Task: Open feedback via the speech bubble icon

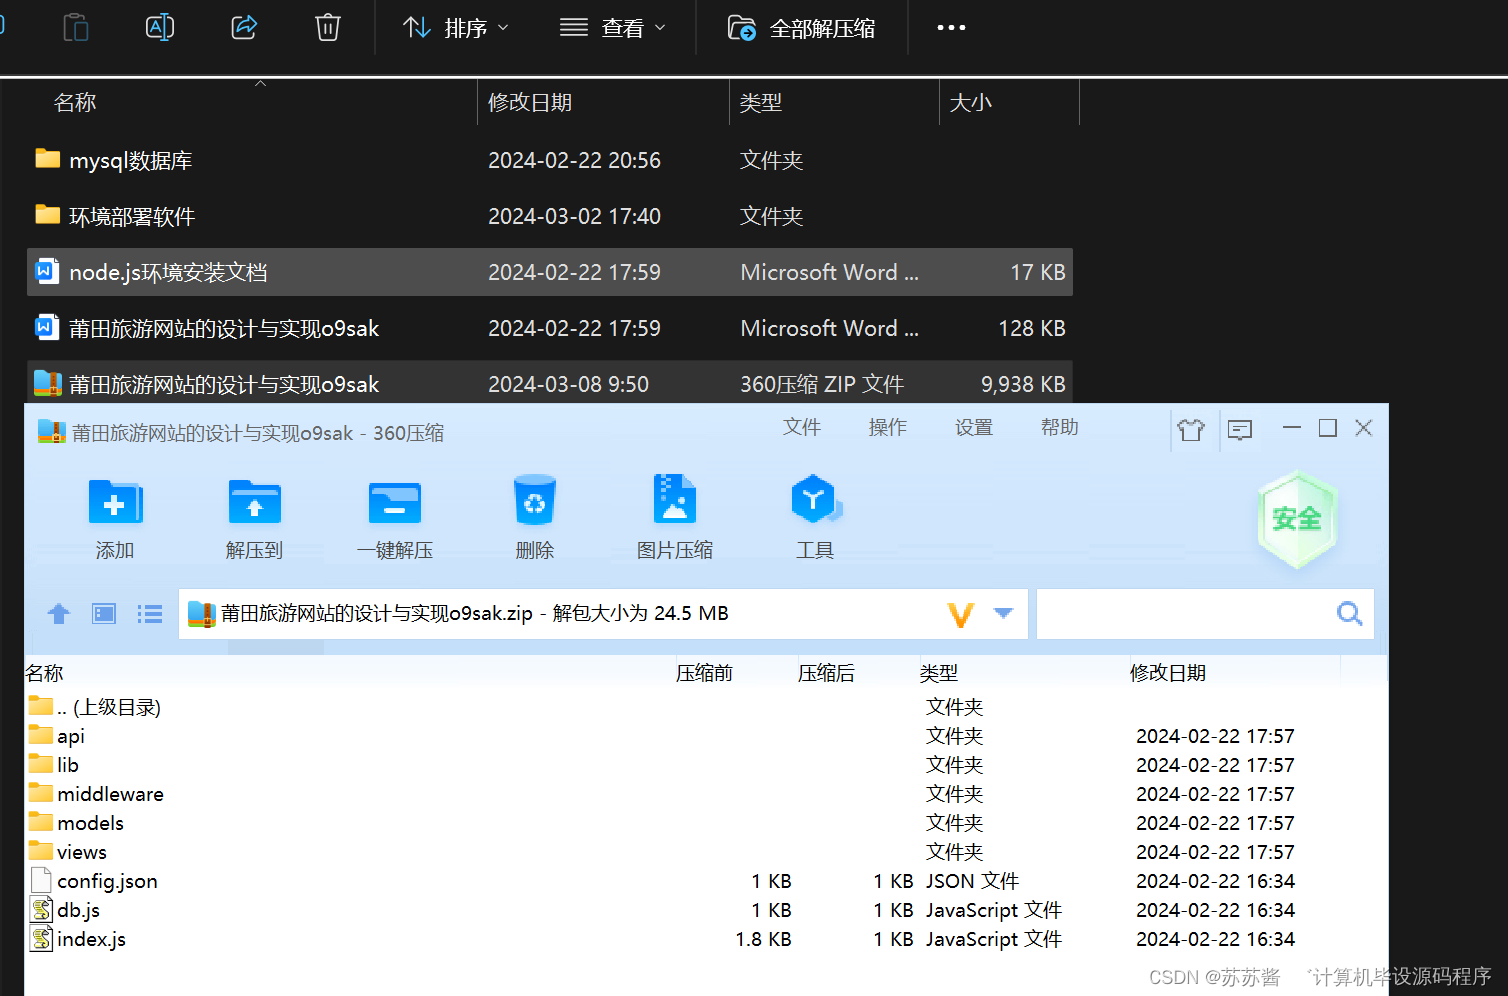Action: coord(1240,428)
